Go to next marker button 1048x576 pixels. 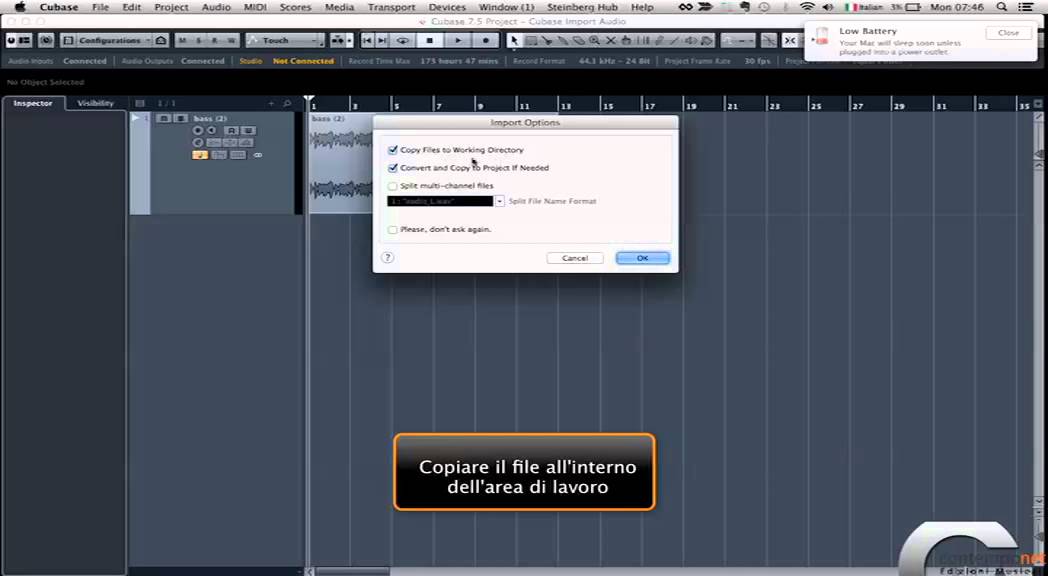[382, 41]
